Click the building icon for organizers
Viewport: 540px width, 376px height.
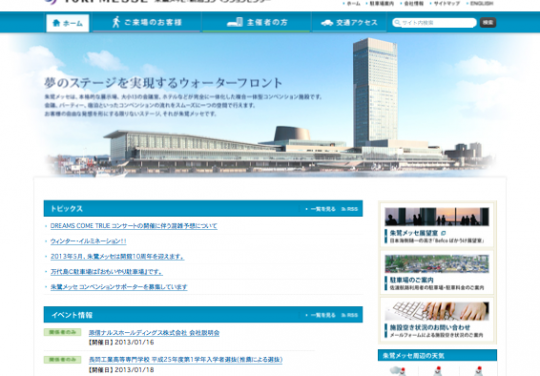[x=235, y=22]
